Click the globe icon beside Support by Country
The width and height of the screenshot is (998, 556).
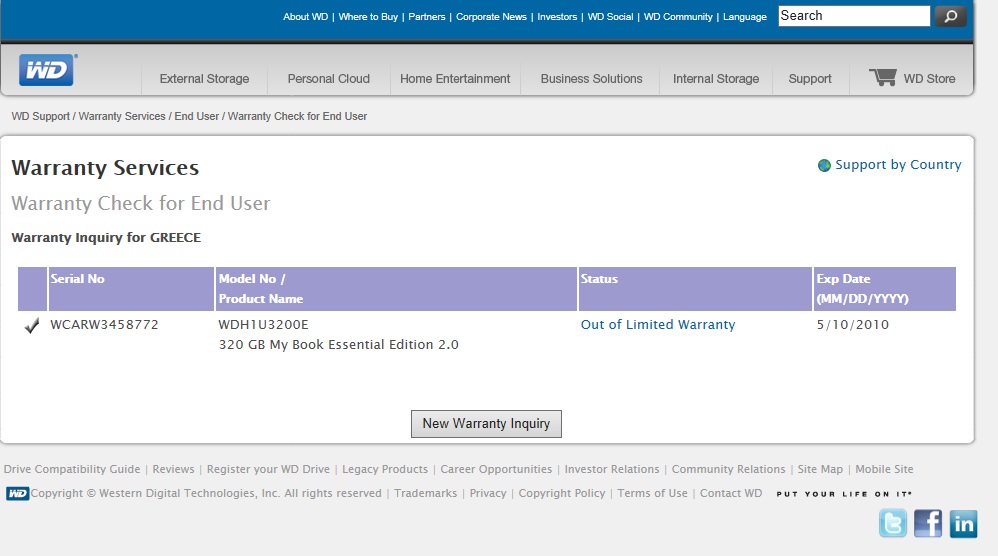click(824, 165)
